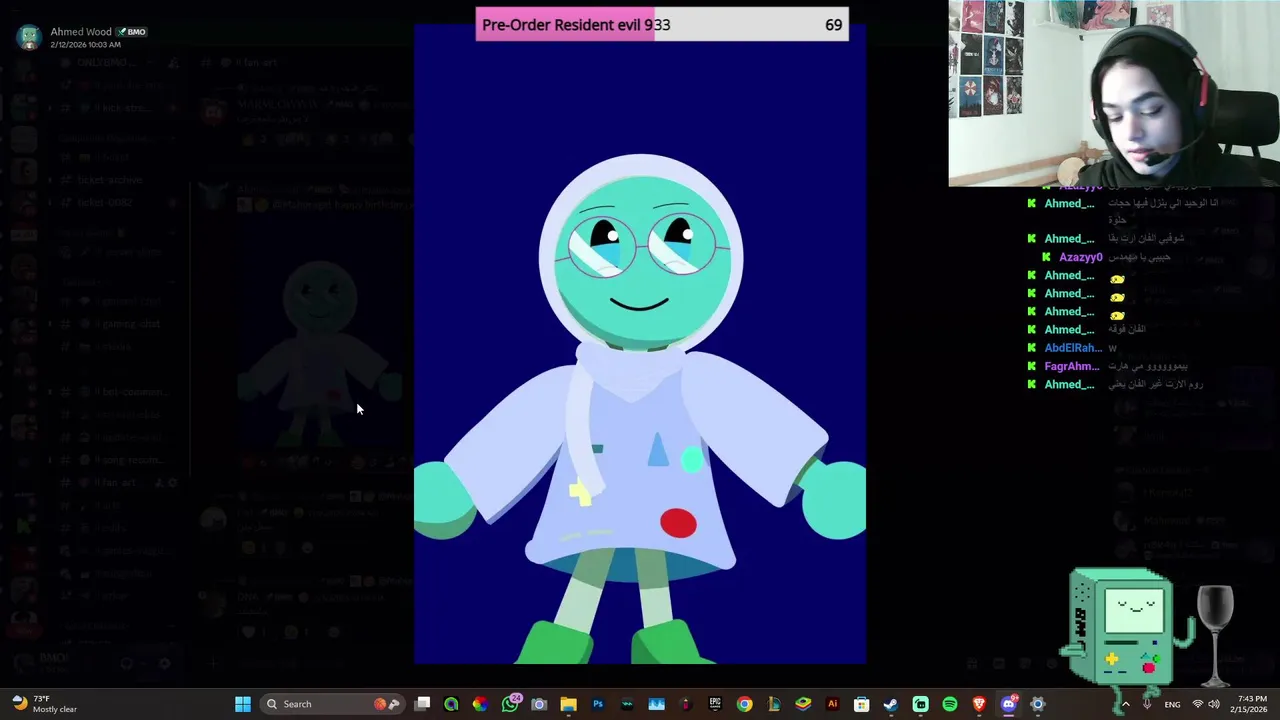
Task: Open Wi-Fi network status in tray
Action: (x=1197, y=704)
